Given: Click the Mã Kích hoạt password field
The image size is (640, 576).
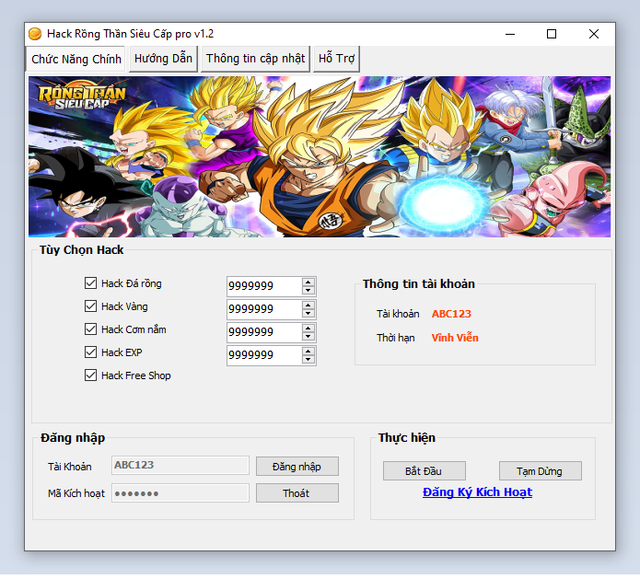Looking at the screenshot, I should [x=180, y=493].
